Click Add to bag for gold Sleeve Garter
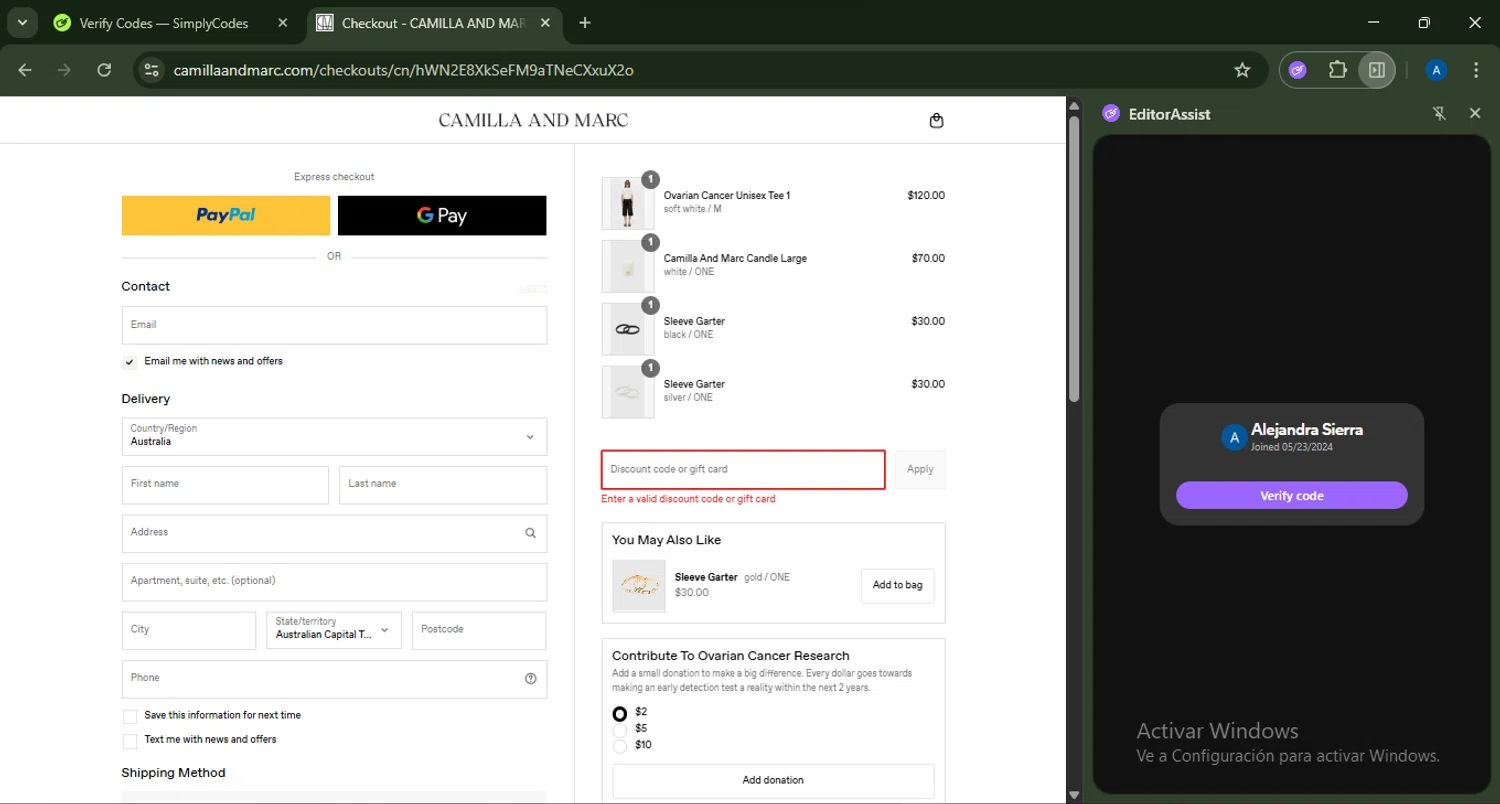 [897, 586]
